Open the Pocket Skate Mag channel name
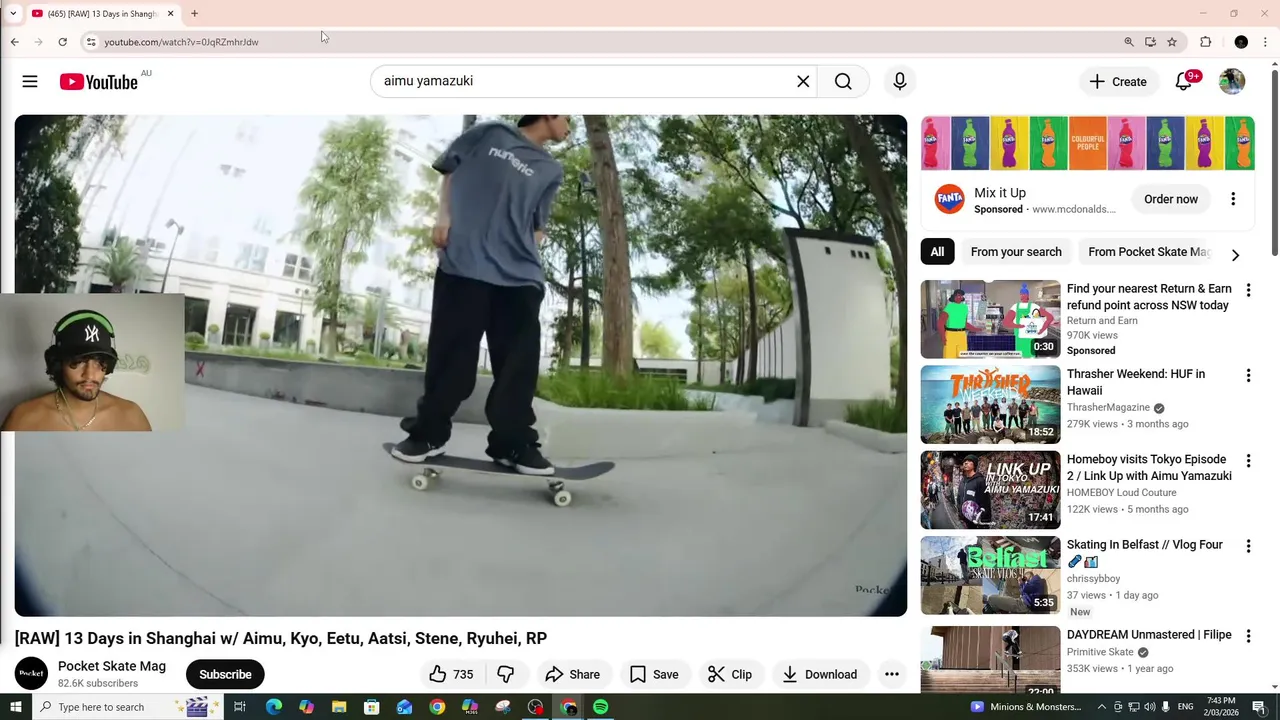 tap(112, 666)
